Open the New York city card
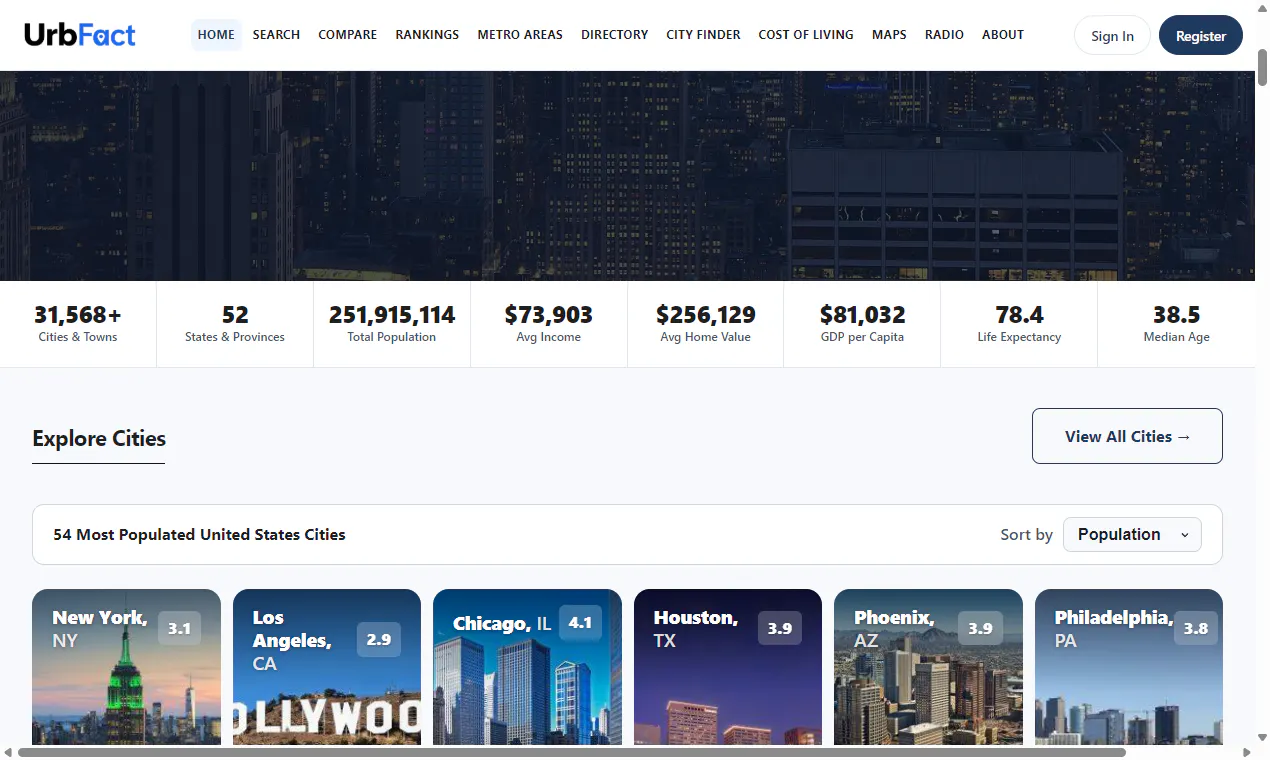 [x=126, y=666]
